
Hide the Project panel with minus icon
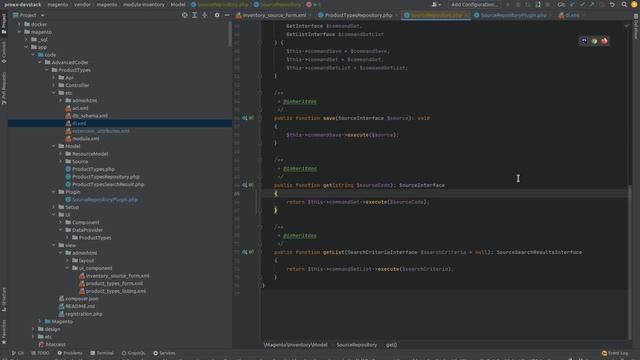point(227,15)
